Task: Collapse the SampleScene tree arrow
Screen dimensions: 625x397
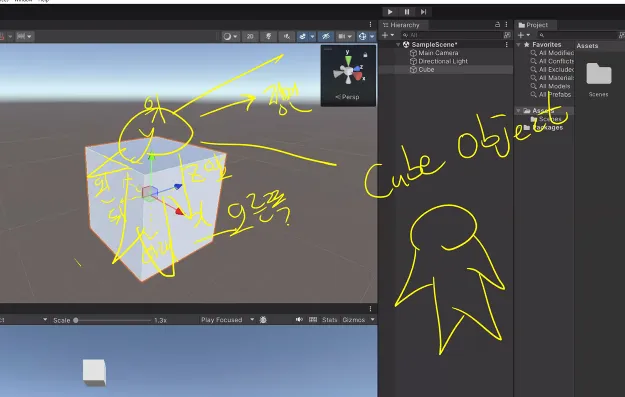Action: pyautogui.click(x=398, y=45)
